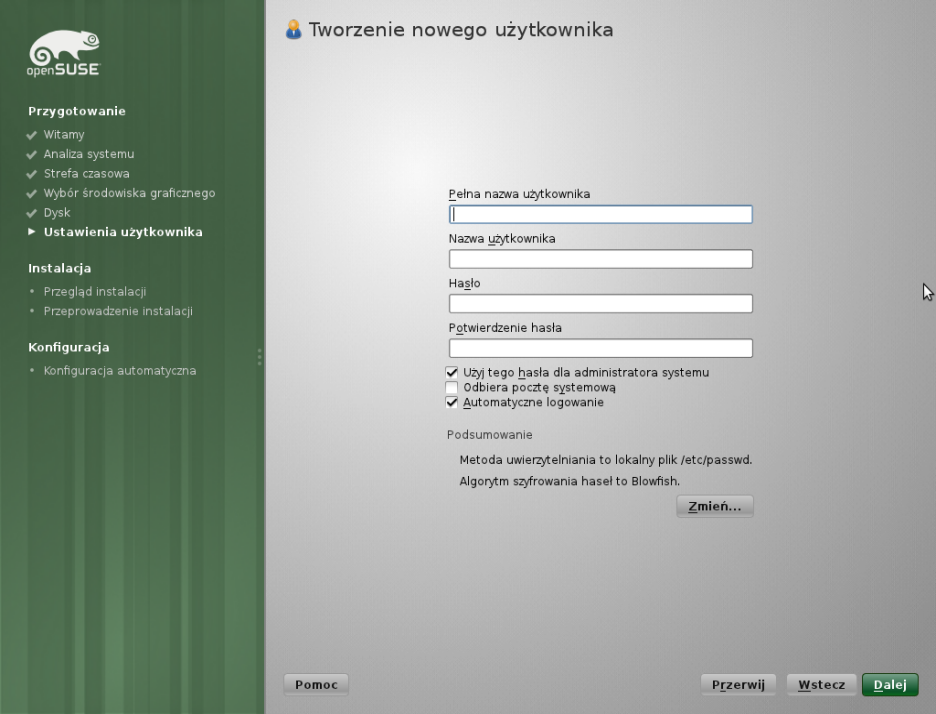This screenshot has height=714, width=936.
Task: Click the user icon beside the page title
Action: point(292,30)
